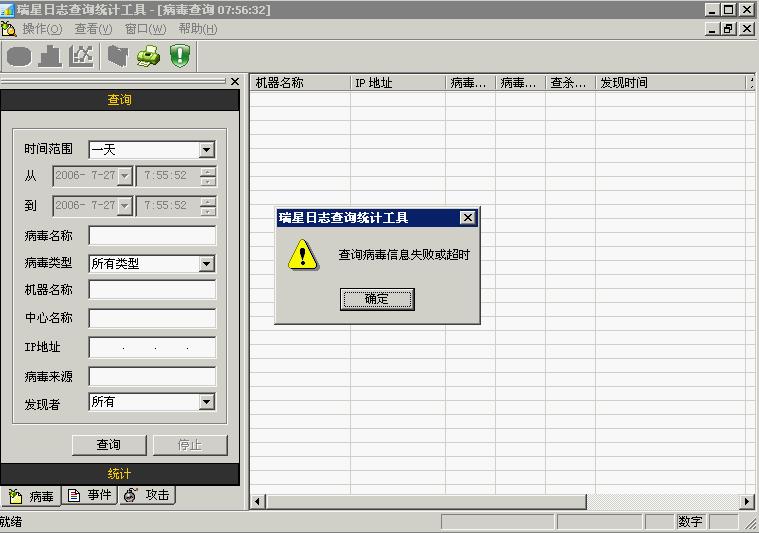The height and width of the screenshot is (533, 759).
Task: Click the 从 time spinner
Action: coord(208,176)
